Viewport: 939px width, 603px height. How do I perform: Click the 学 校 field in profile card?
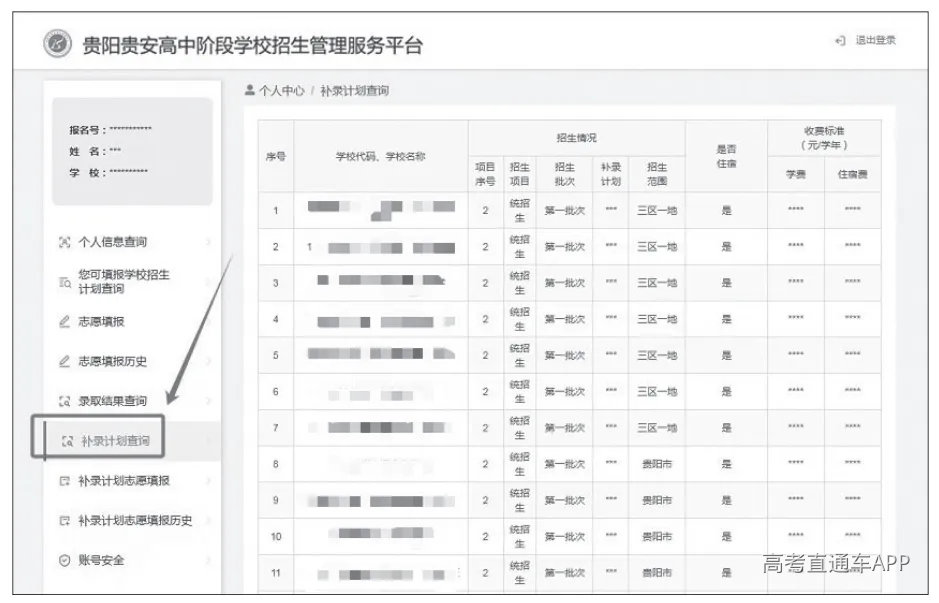[x=108, y=172]
